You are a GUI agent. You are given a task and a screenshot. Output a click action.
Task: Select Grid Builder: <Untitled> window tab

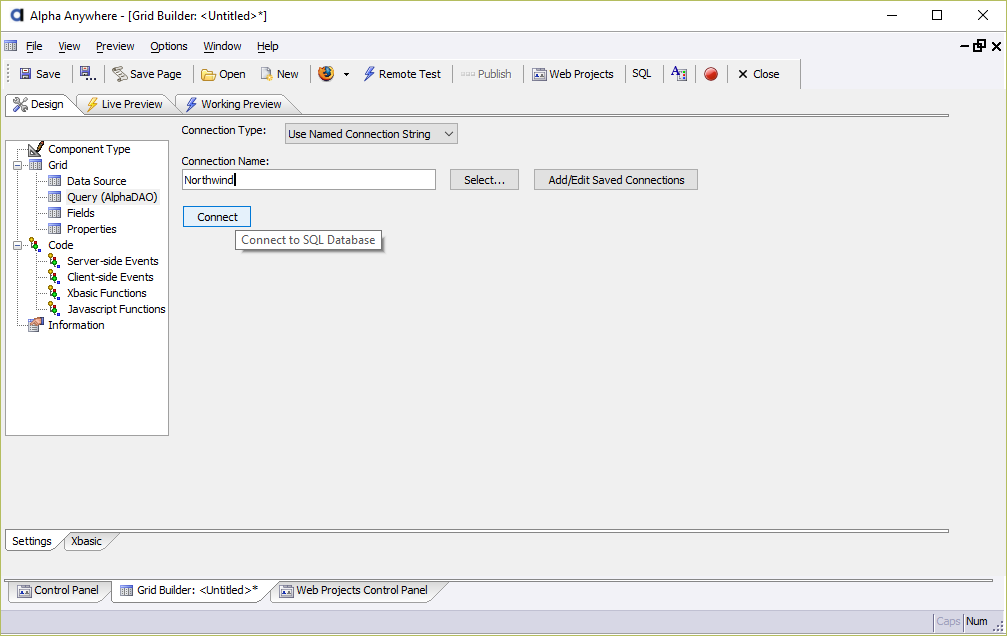click(x=190, y=590)
